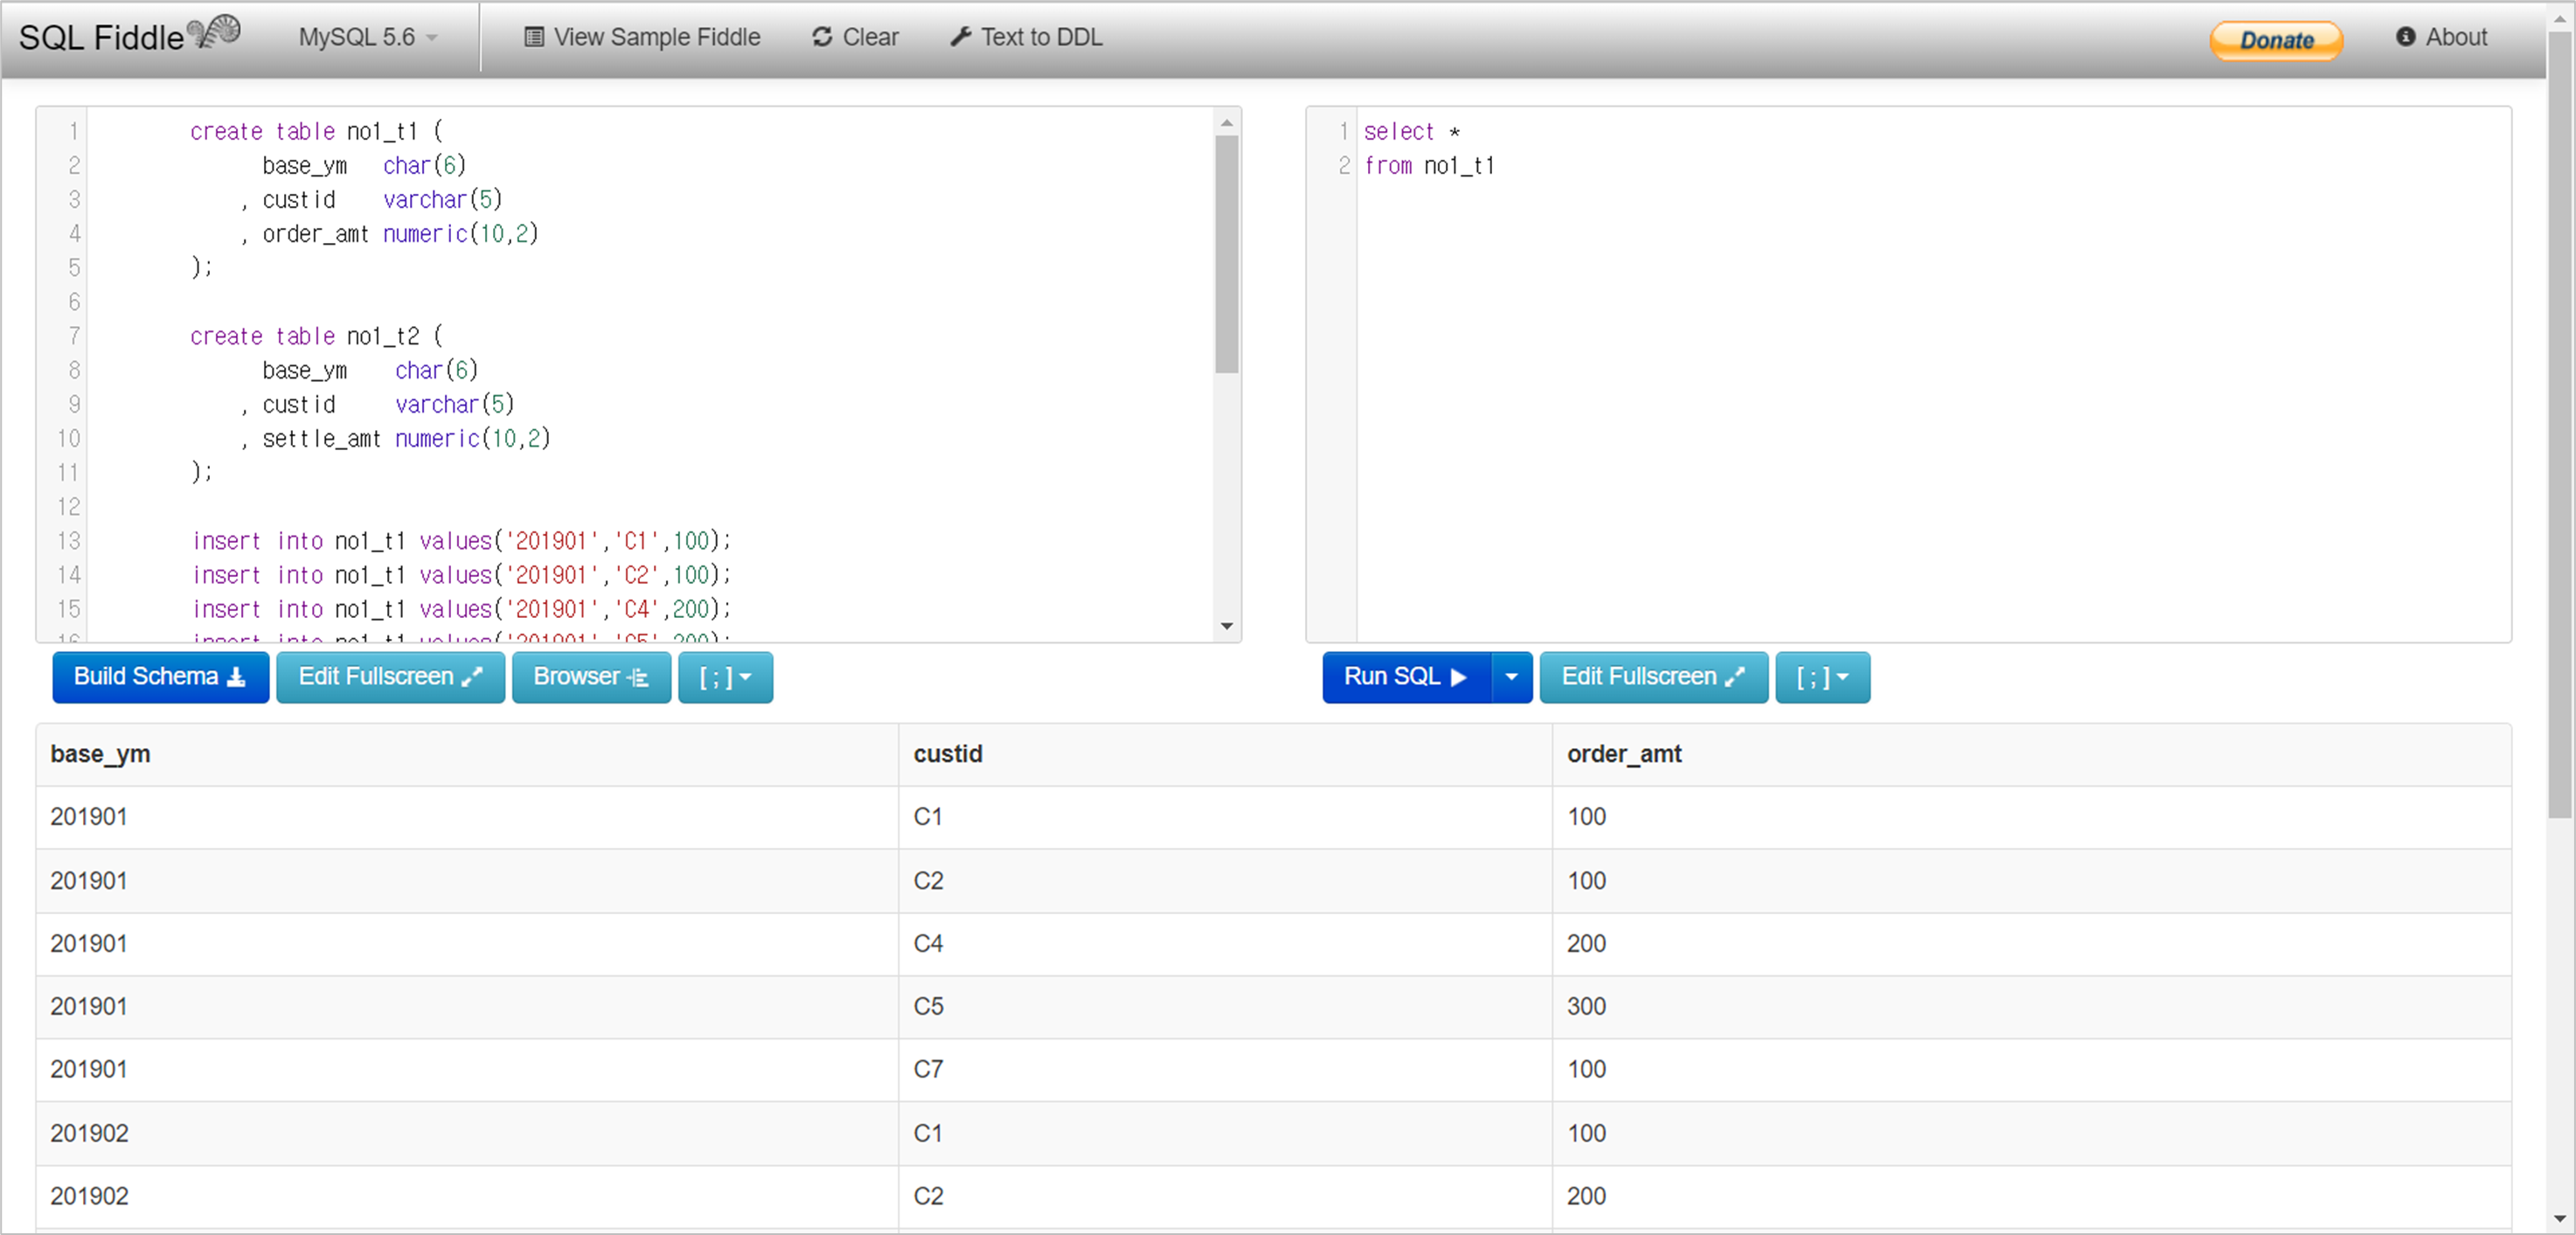Click the Build Schema download icon
The image size is (2576, 1235).
point(237,677)
